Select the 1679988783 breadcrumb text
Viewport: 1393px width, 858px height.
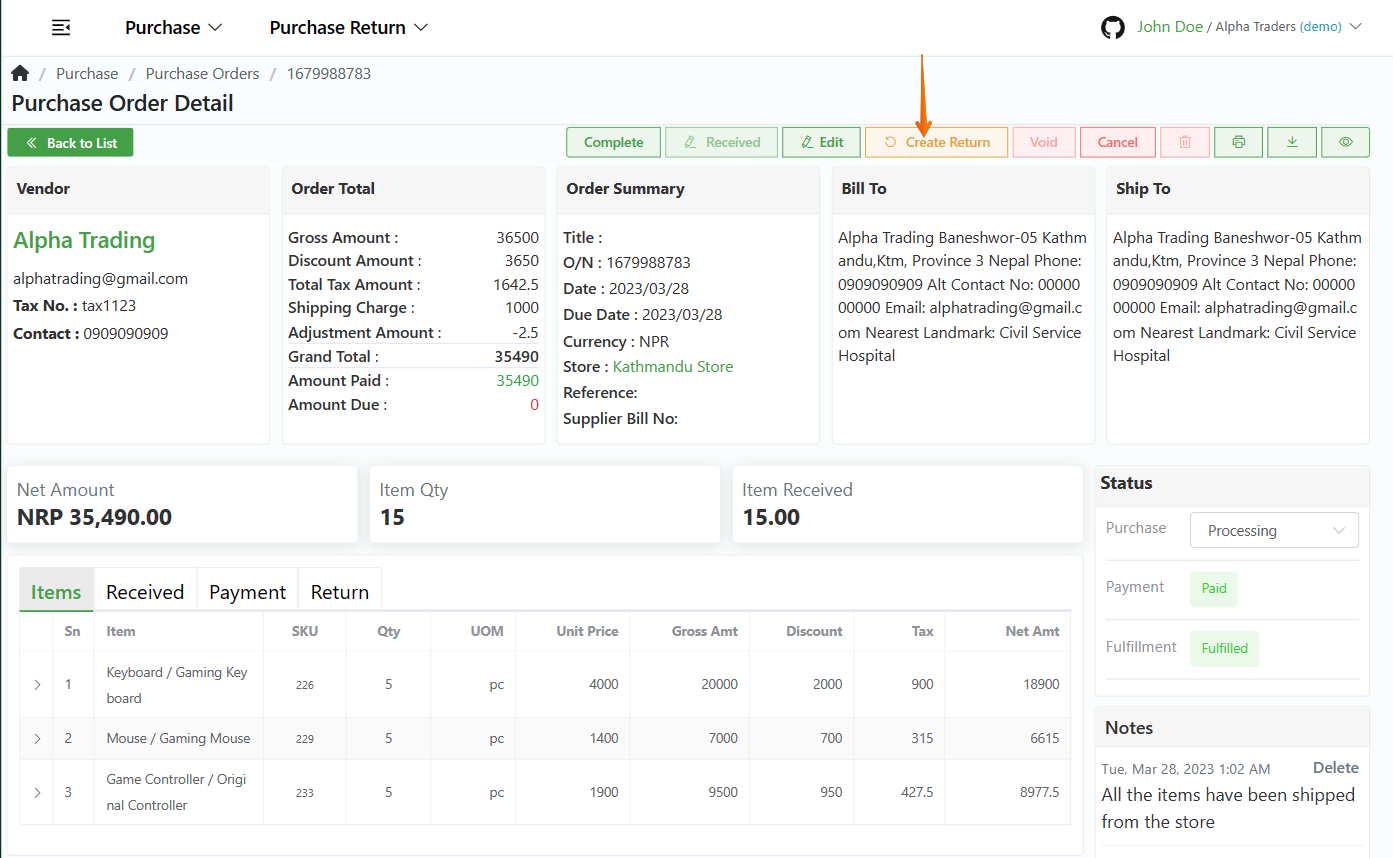[x=329, y=74]
